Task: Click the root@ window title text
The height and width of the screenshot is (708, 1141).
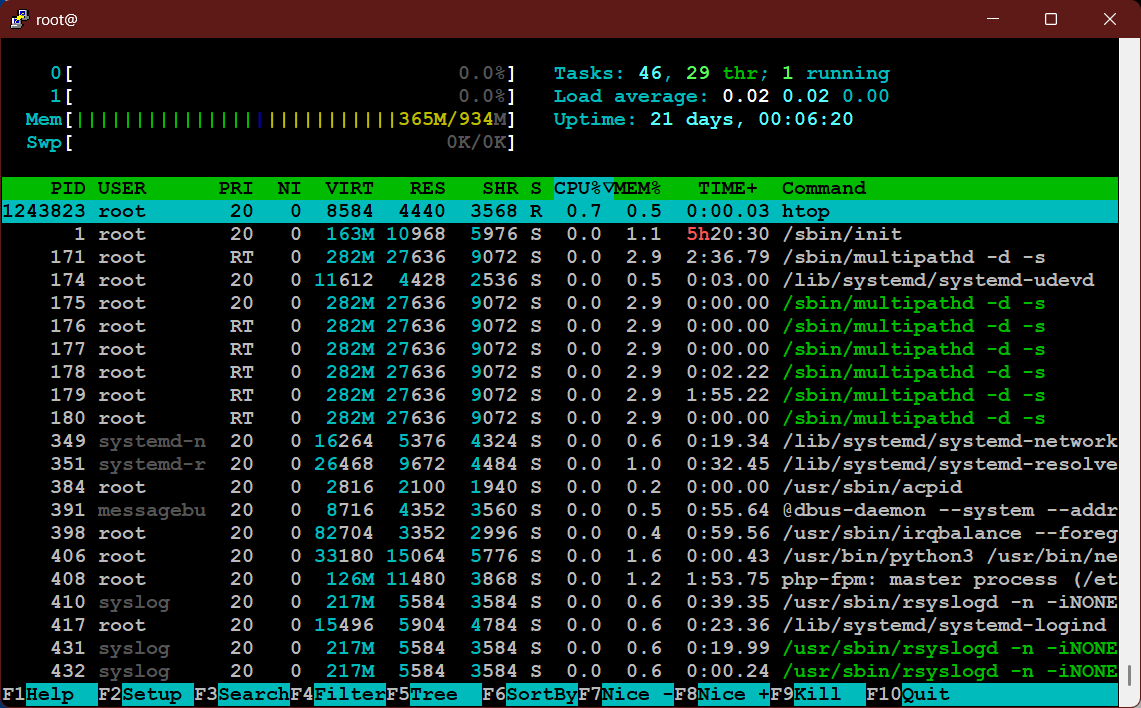Action: 57,20
